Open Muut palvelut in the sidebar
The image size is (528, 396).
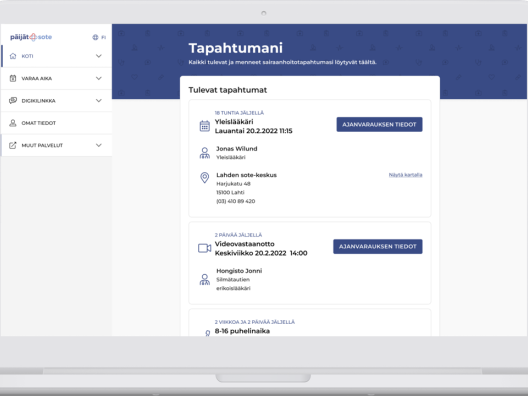click(x=57, y=145)
